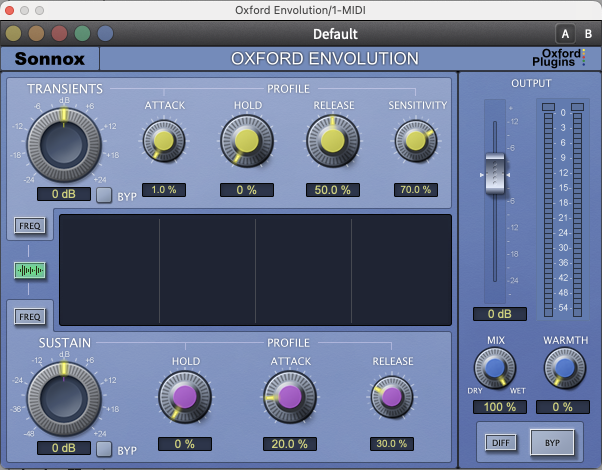This screenshot has width=602, height=470.
Task: Click the right channel clip indicator
Action: pyautogui.click(x=577, y=107)
